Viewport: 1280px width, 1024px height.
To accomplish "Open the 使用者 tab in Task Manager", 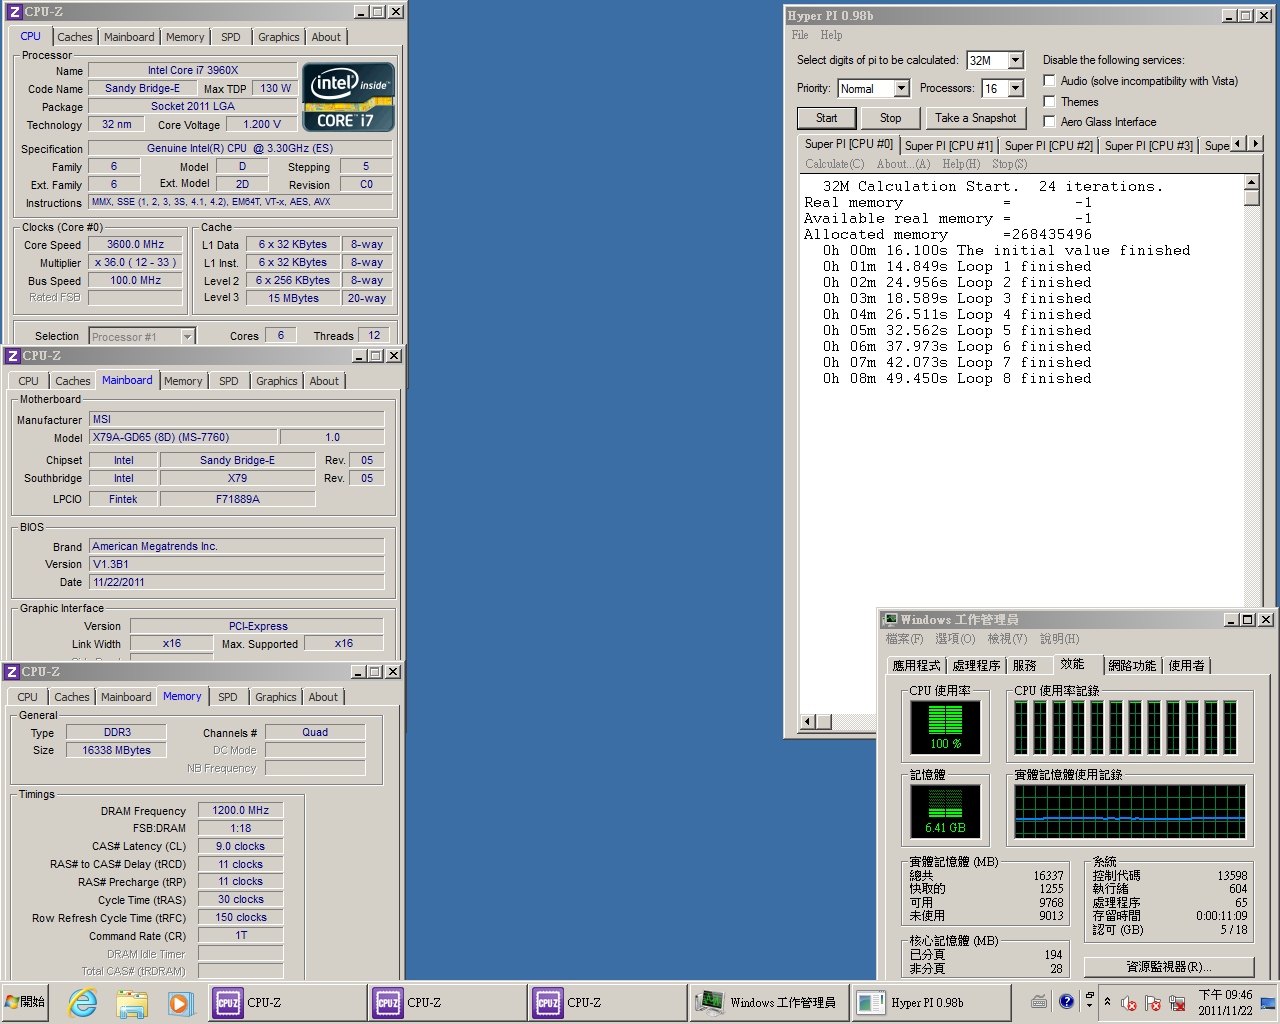I will pos(1187,666).
